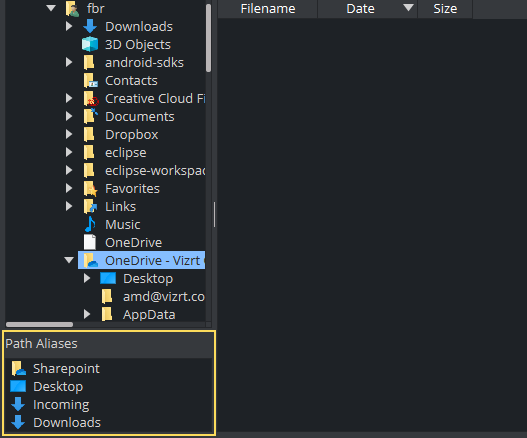The image size is (527, 438).
Task: Click the fbr user folder icon
Action: (73, 9)
